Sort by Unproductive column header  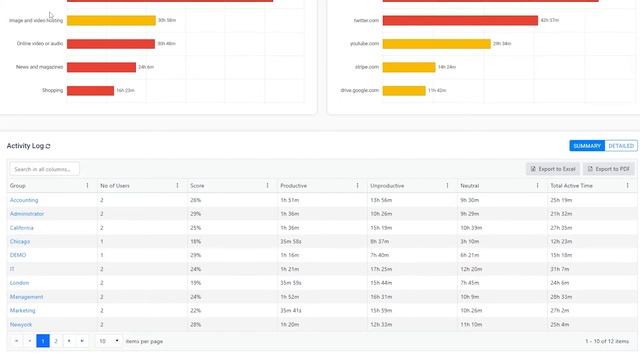click(x=387, y=186)
